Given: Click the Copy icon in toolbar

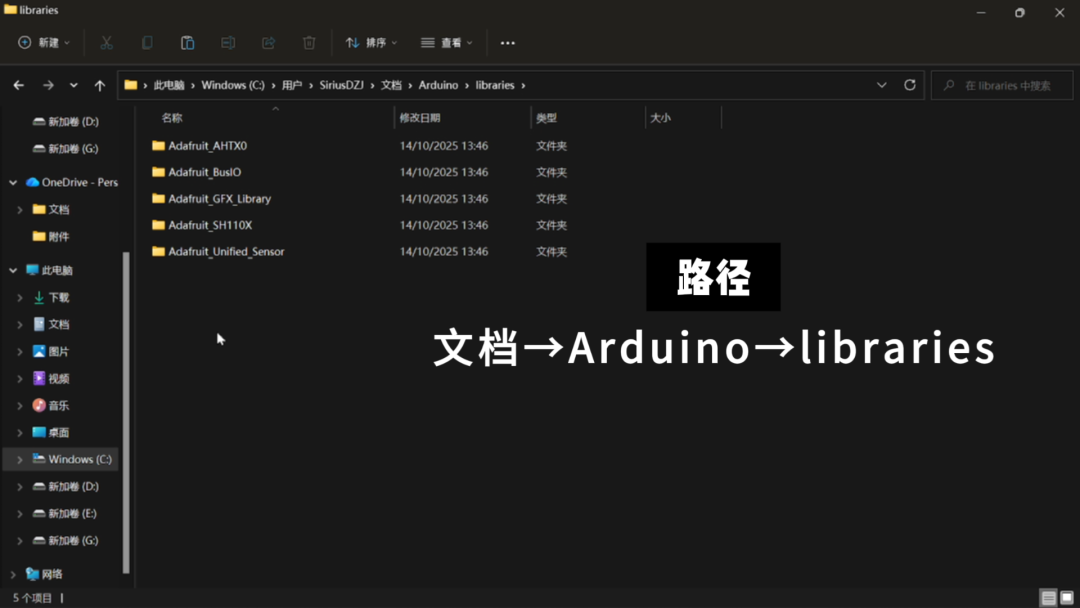Looking at the screenshot, I should 147,43.
